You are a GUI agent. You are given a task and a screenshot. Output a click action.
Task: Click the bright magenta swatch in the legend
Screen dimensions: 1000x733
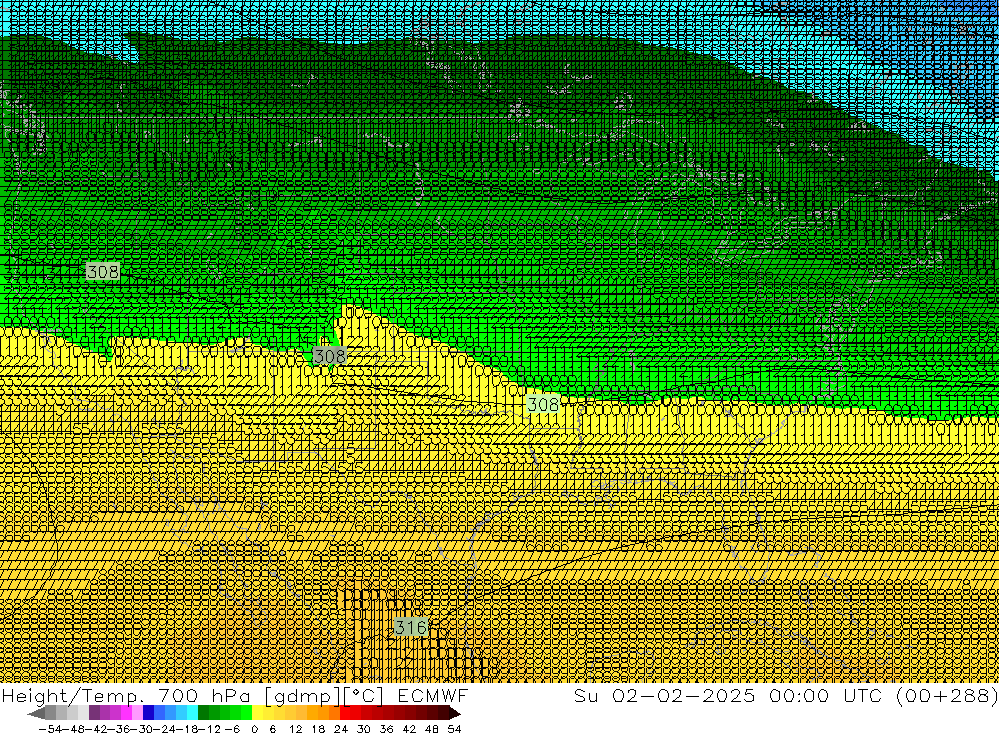click(x=126, y=712)
